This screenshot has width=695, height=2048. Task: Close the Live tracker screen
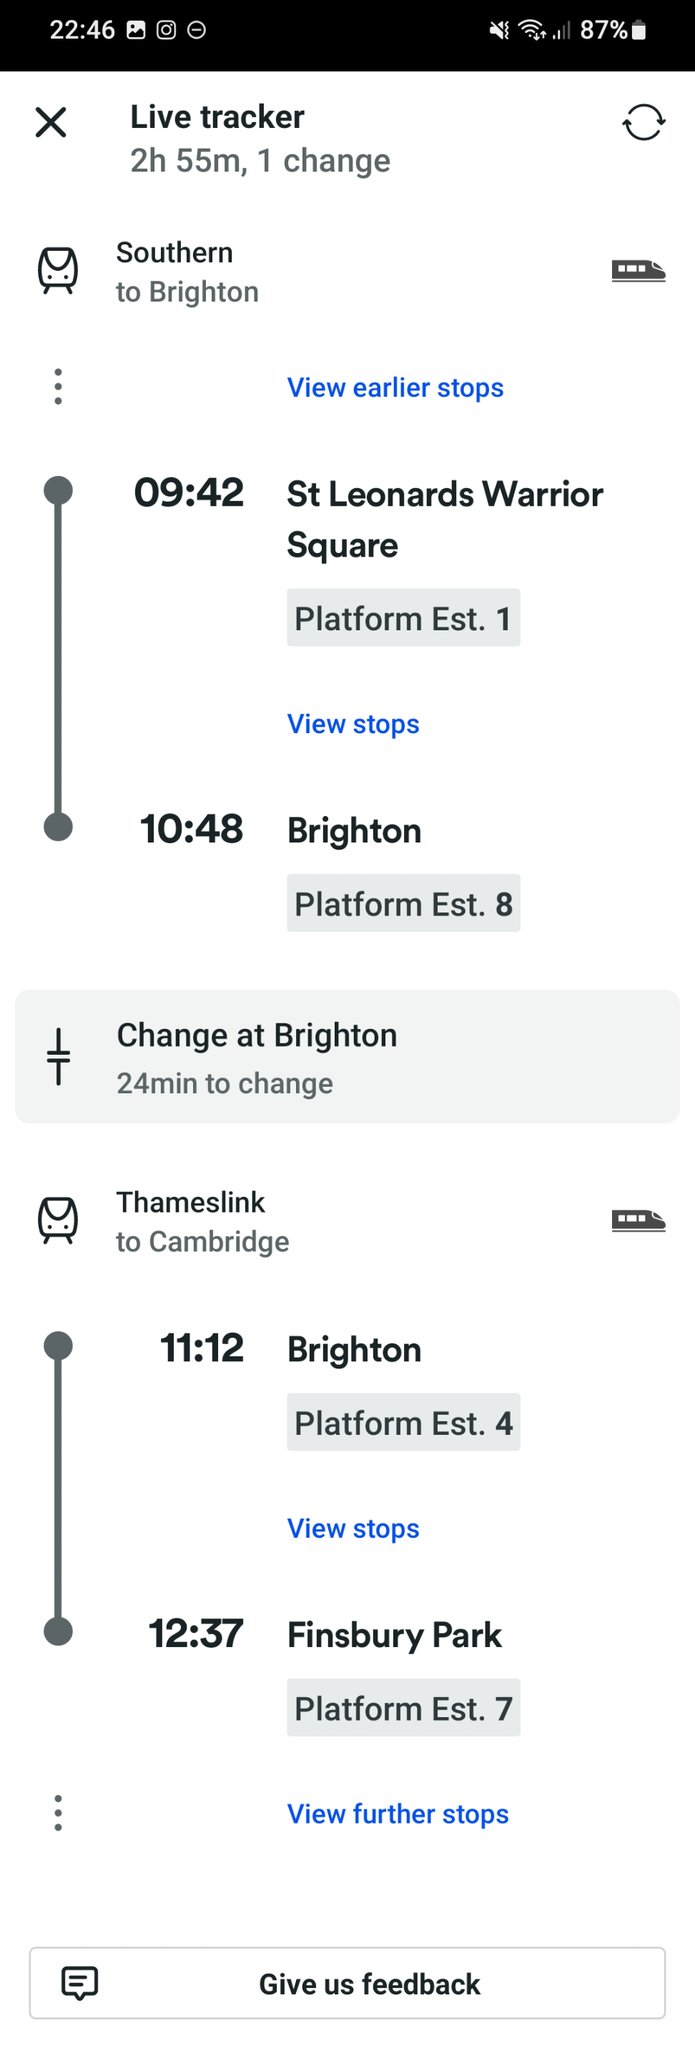51,123
